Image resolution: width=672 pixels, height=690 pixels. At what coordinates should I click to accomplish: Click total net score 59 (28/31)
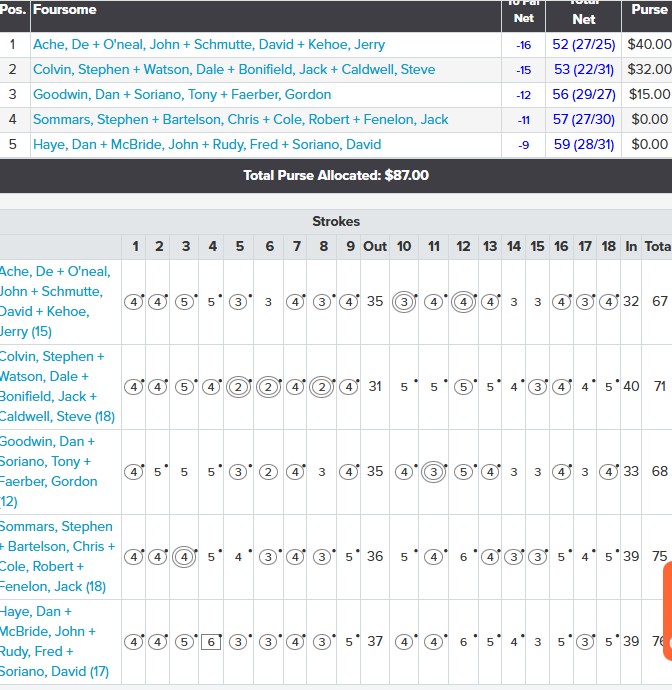[x=584, y=145]
